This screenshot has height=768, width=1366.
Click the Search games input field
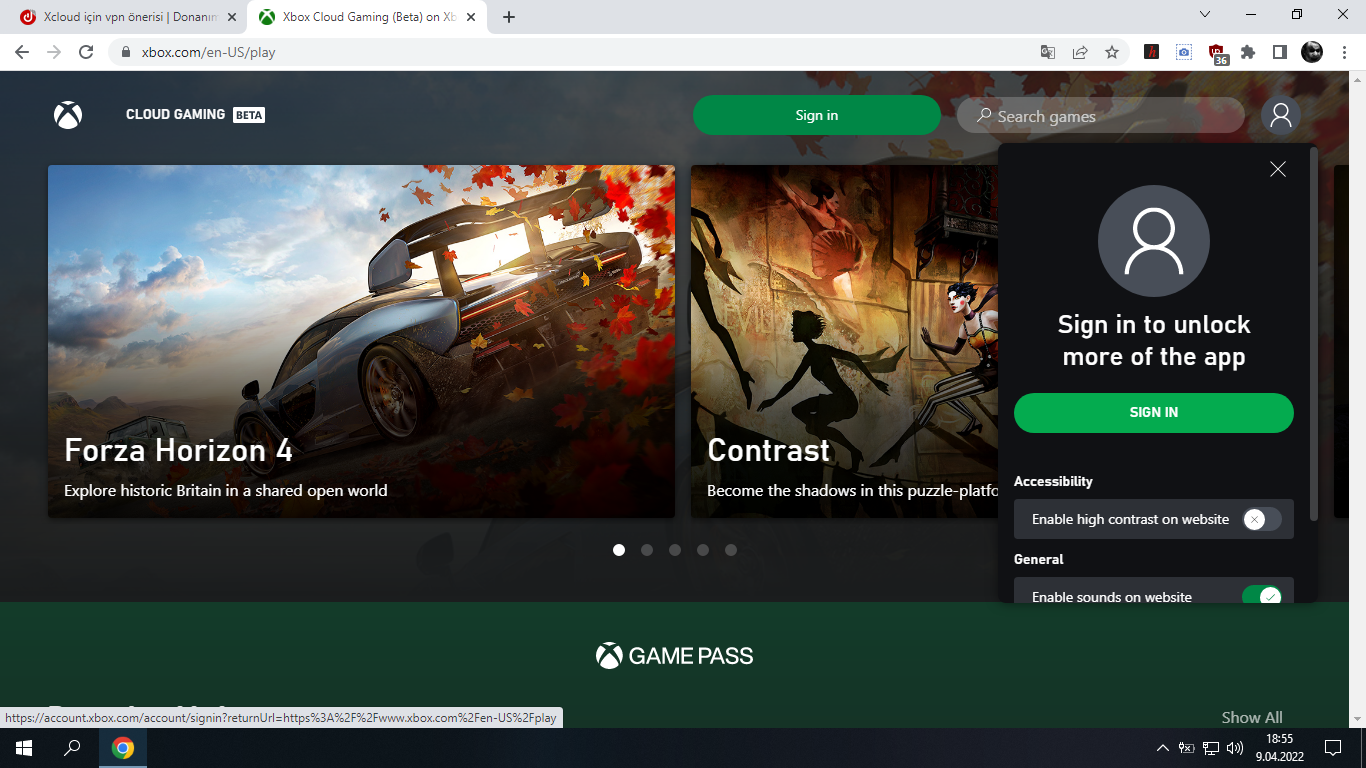point(1101,116)
